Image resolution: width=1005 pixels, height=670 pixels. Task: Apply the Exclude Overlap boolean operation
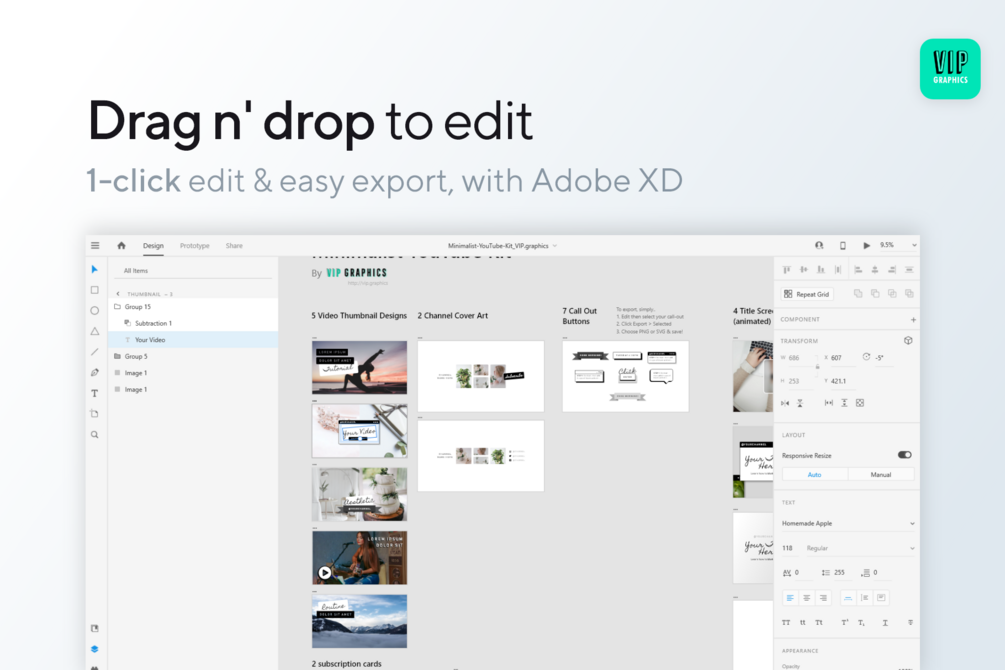pos(909,294)
